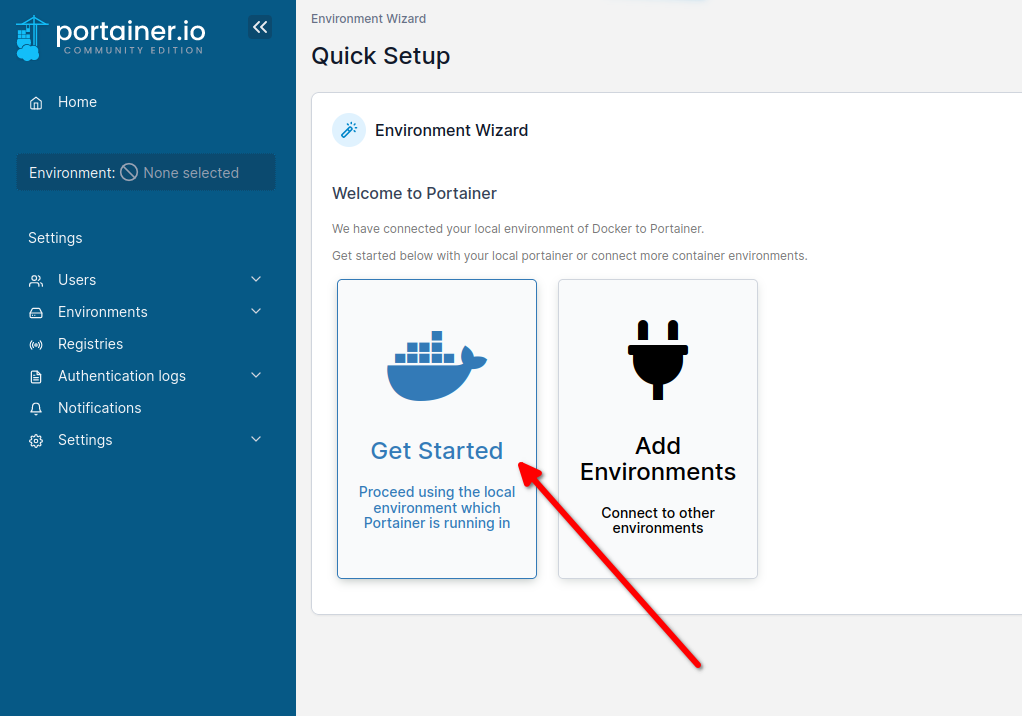Click the Users people icon
1022x716 pixels.
coord(36,280)
